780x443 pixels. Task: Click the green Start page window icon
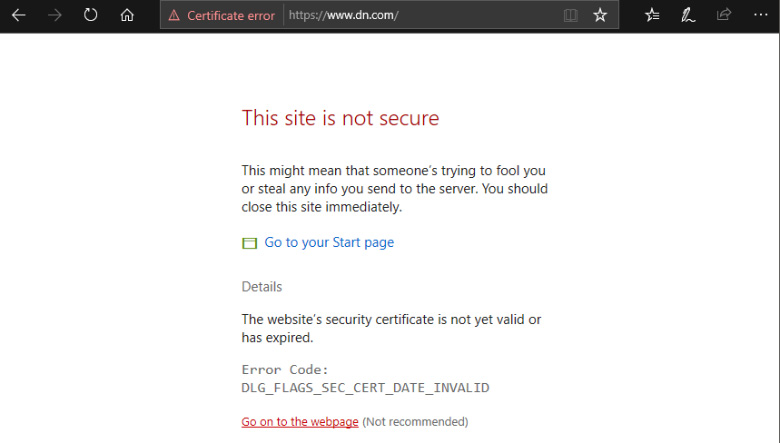click(x=249, y=243)
